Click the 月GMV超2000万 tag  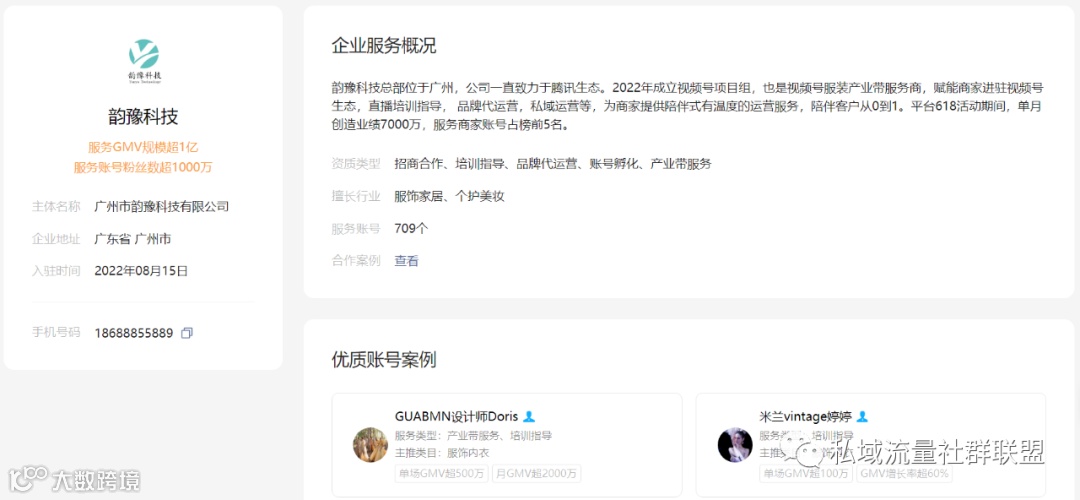click(x=537, y=473)
